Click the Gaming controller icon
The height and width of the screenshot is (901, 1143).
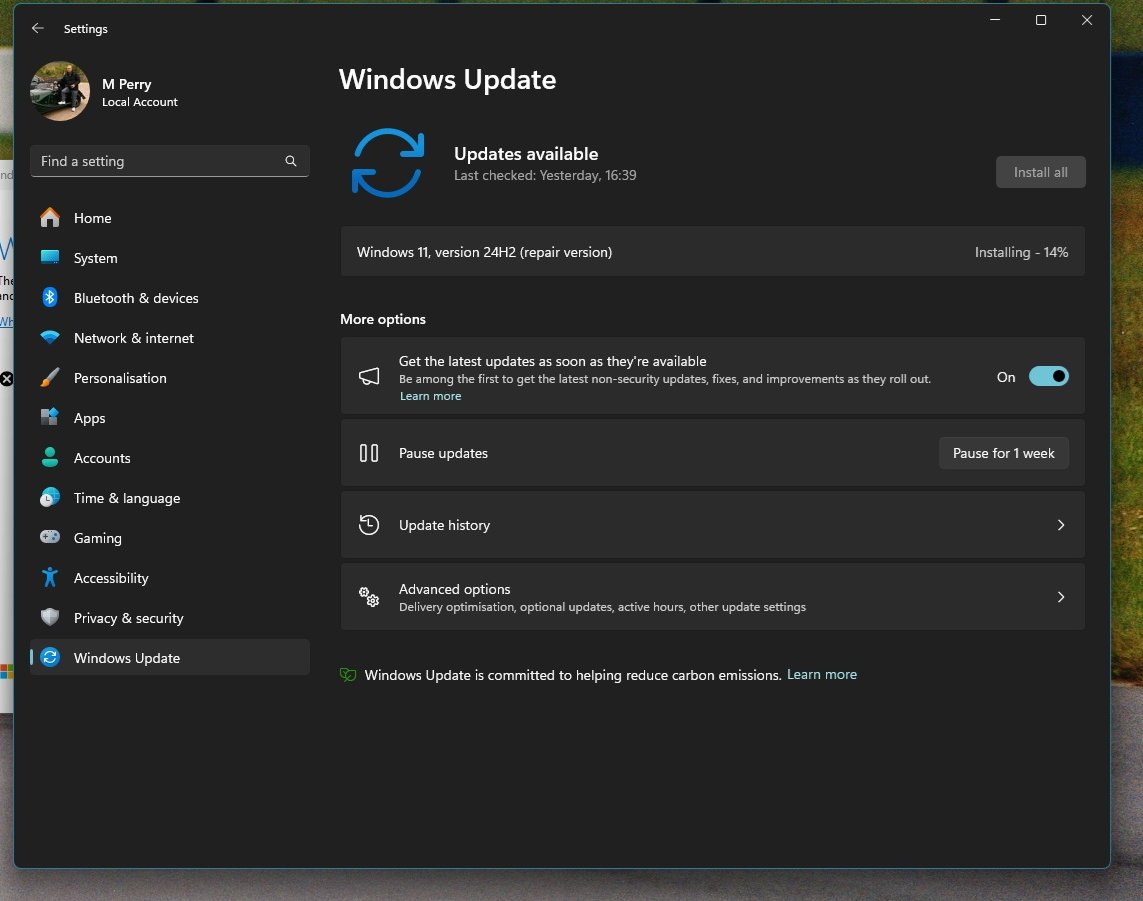(50, 537)
